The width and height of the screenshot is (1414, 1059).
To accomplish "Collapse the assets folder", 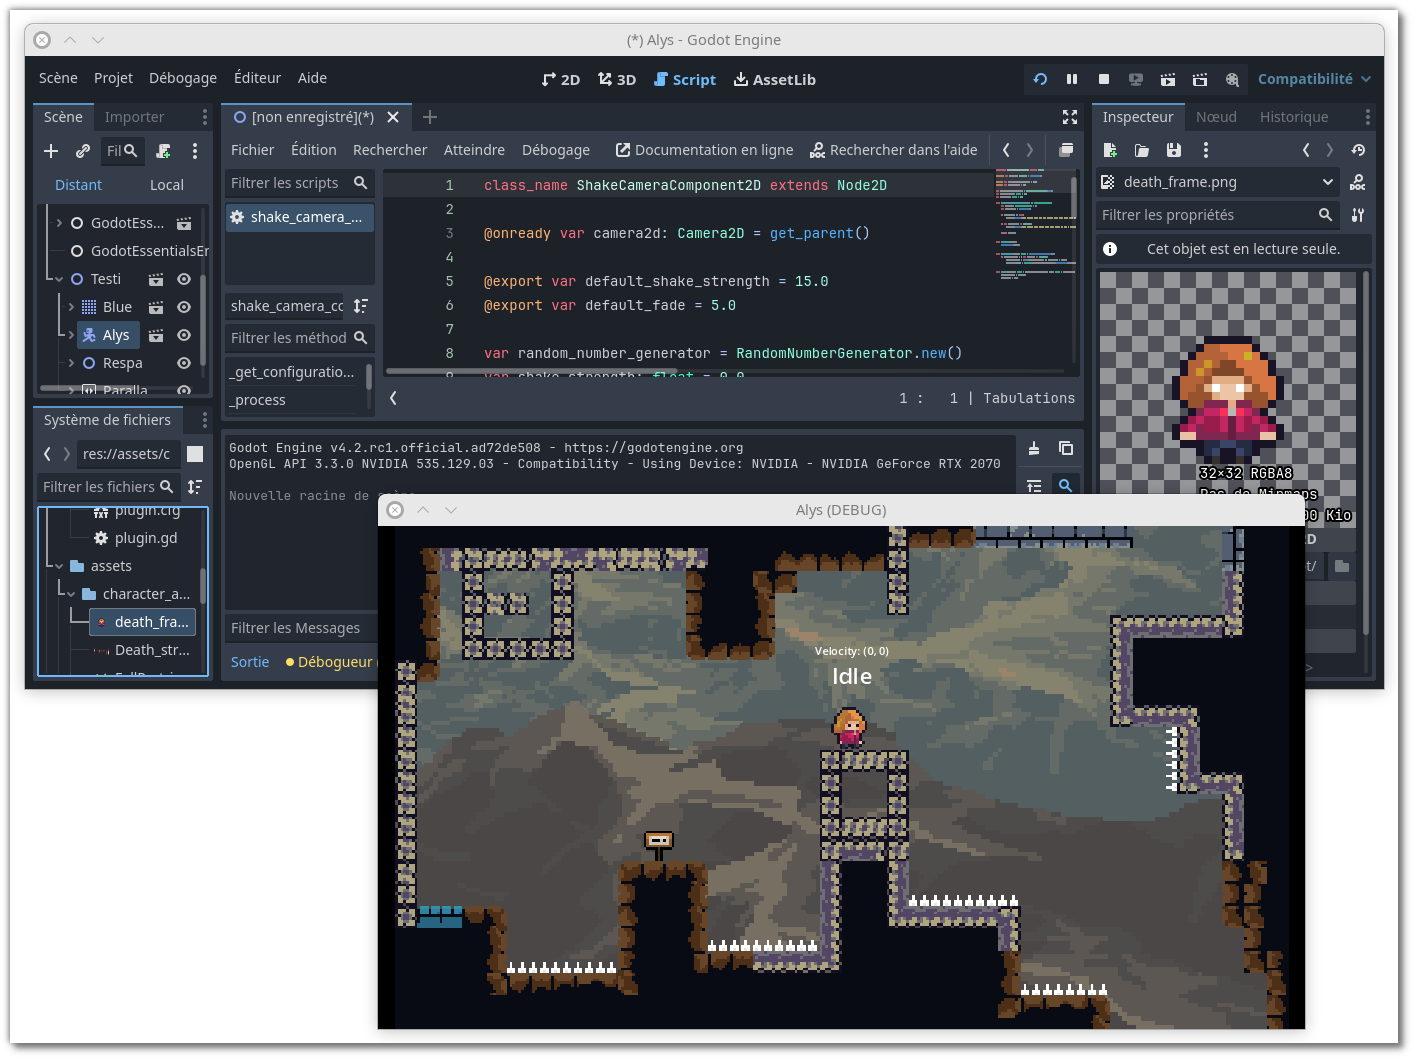I will (59, 566).
